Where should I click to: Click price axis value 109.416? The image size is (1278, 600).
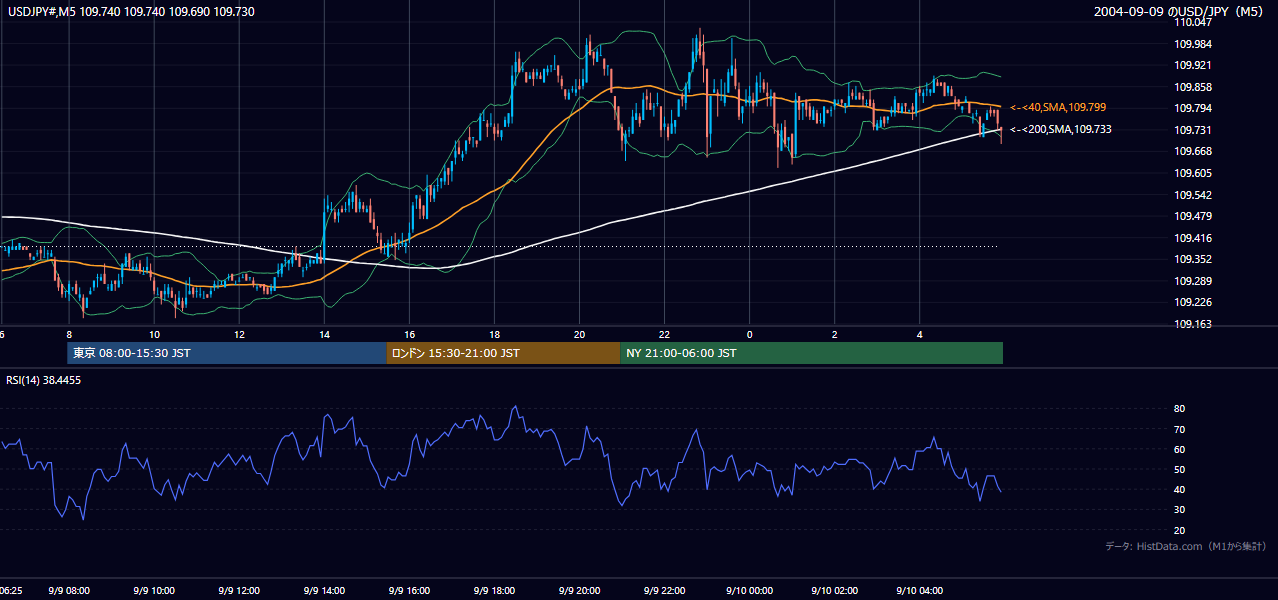[1195, 238]
